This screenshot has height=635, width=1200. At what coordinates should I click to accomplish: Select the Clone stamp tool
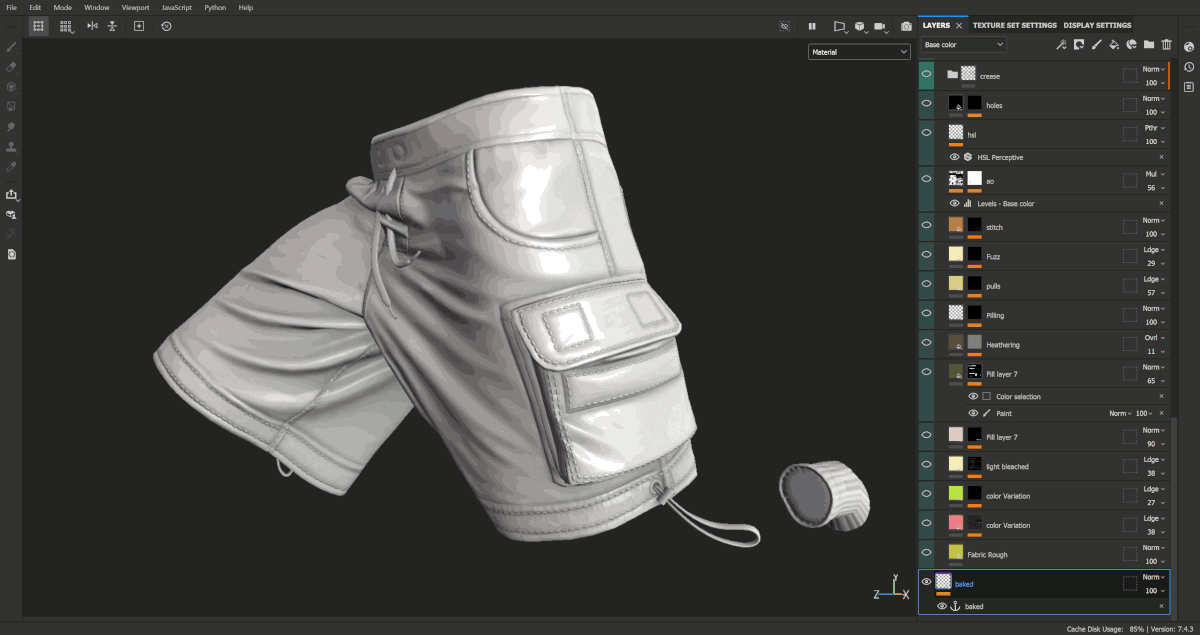click(11, 147)
